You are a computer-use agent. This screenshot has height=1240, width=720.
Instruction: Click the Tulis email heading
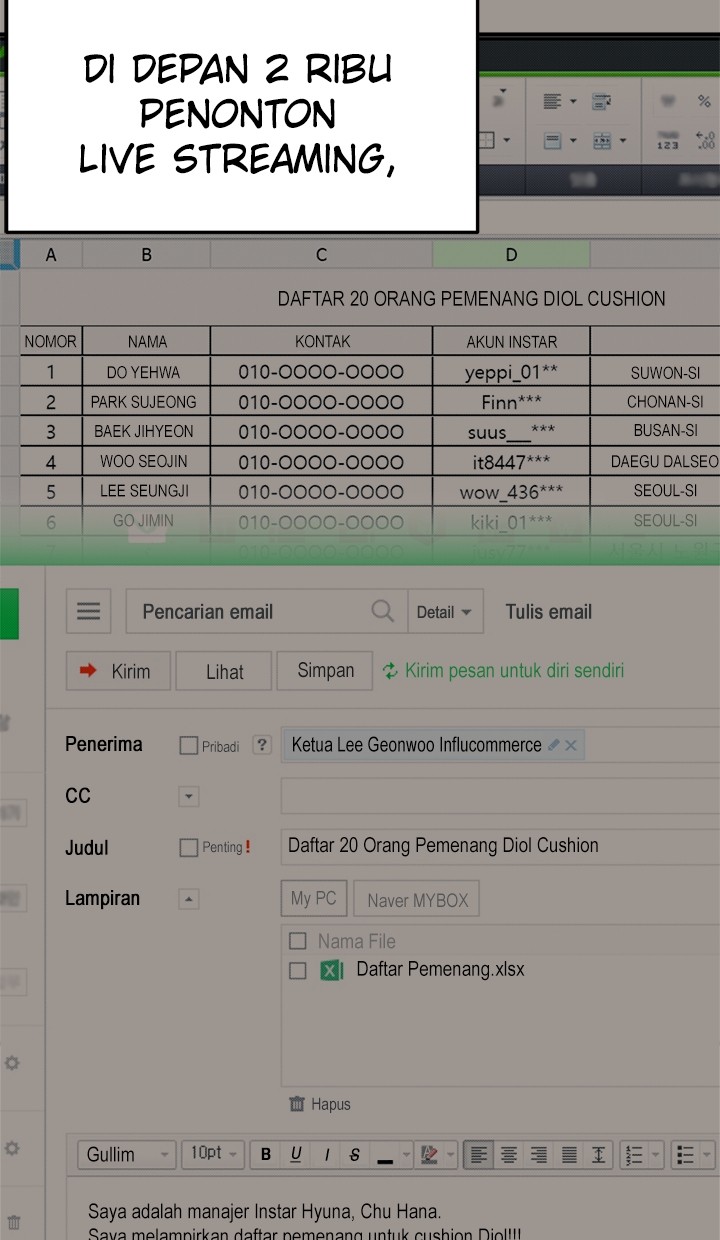tap(548, 612)
